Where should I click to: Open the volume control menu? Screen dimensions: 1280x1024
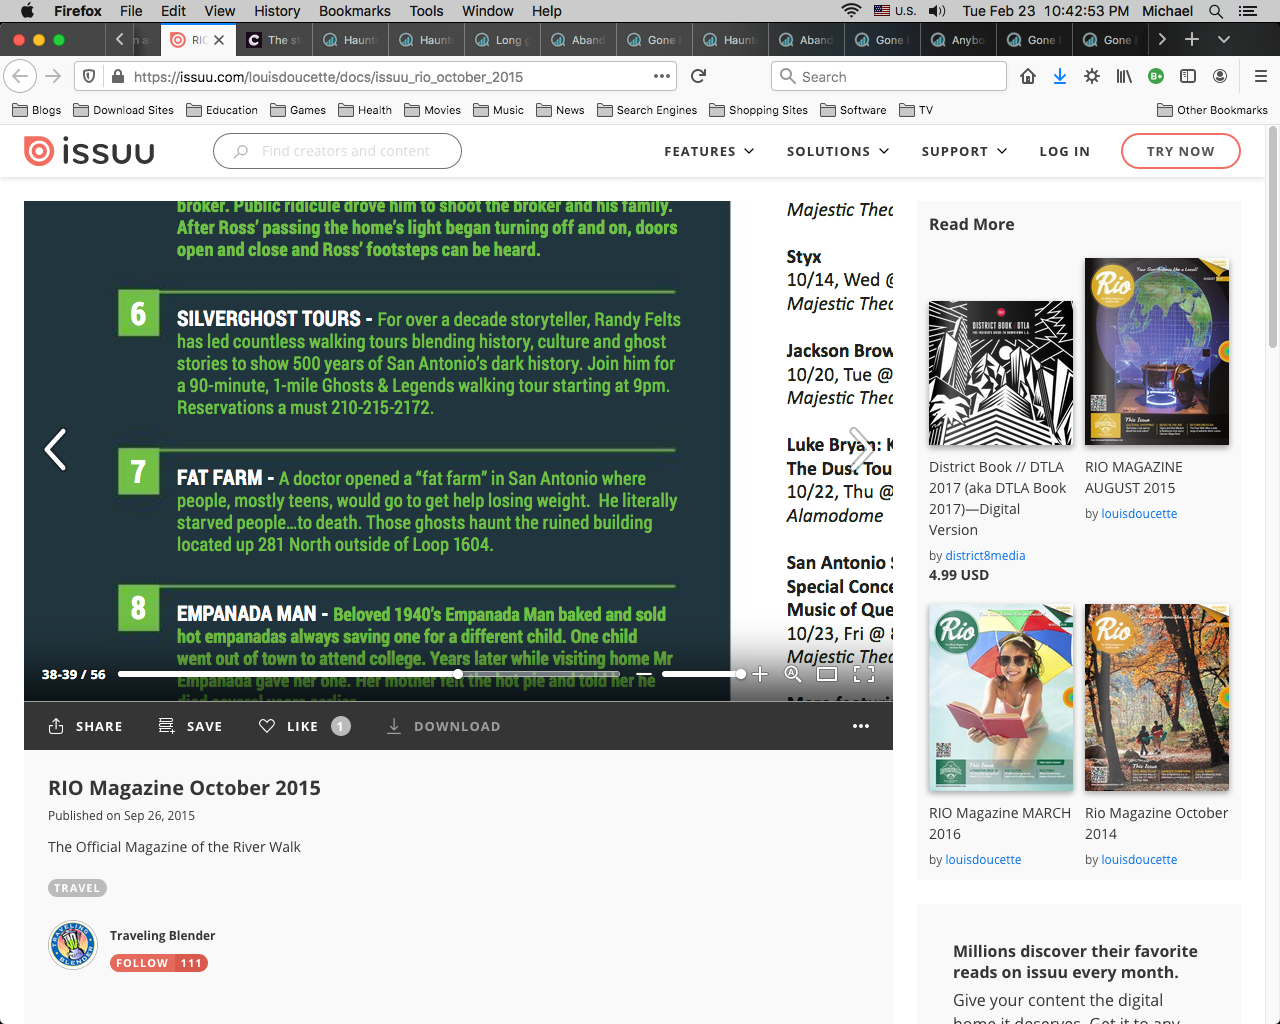click(x=937, y=11)
